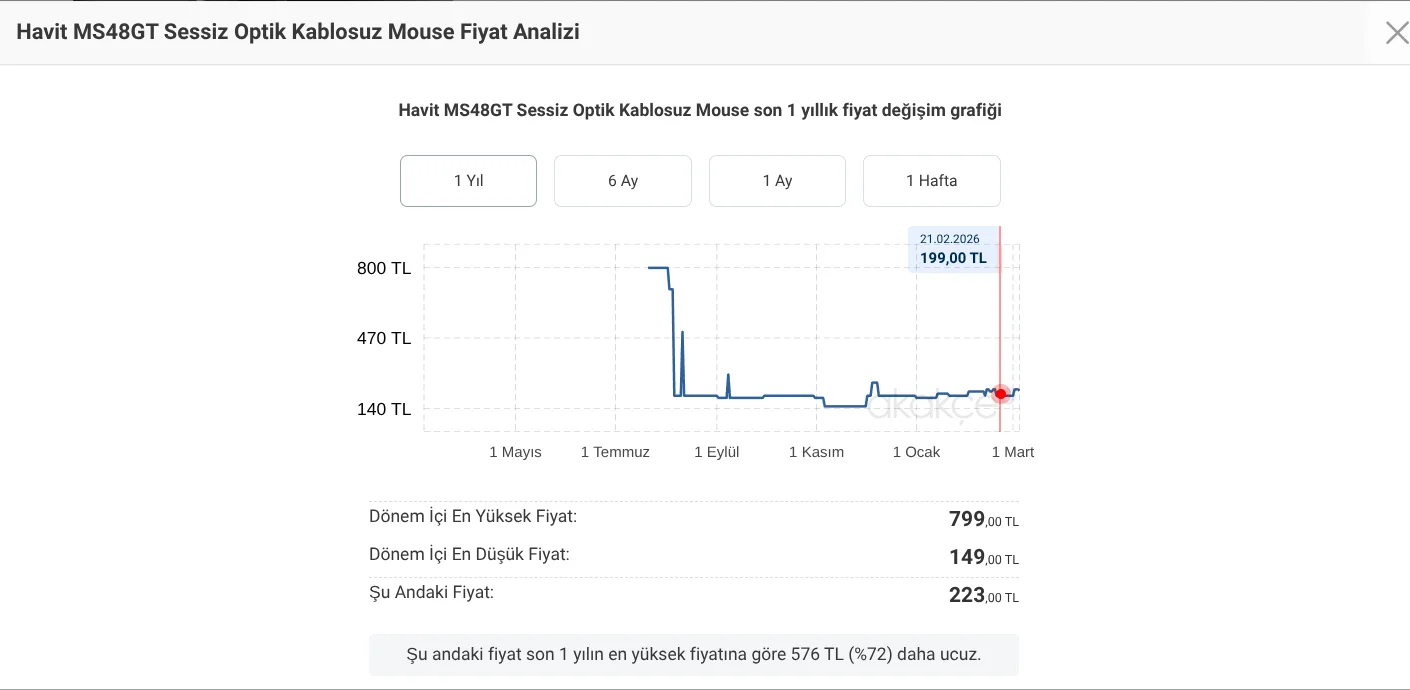Click the lowest price value 149,00 TL
1410x690 pixels.
(983, 557)
